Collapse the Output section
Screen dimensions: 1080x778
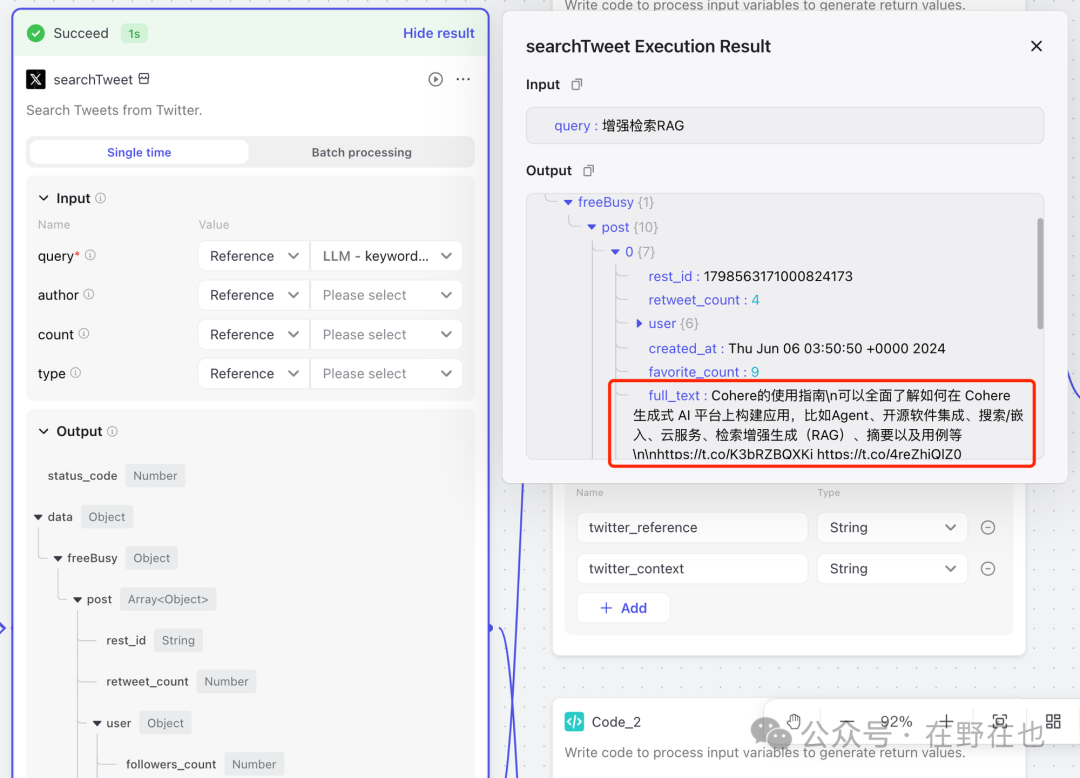[x=43, y=432]
